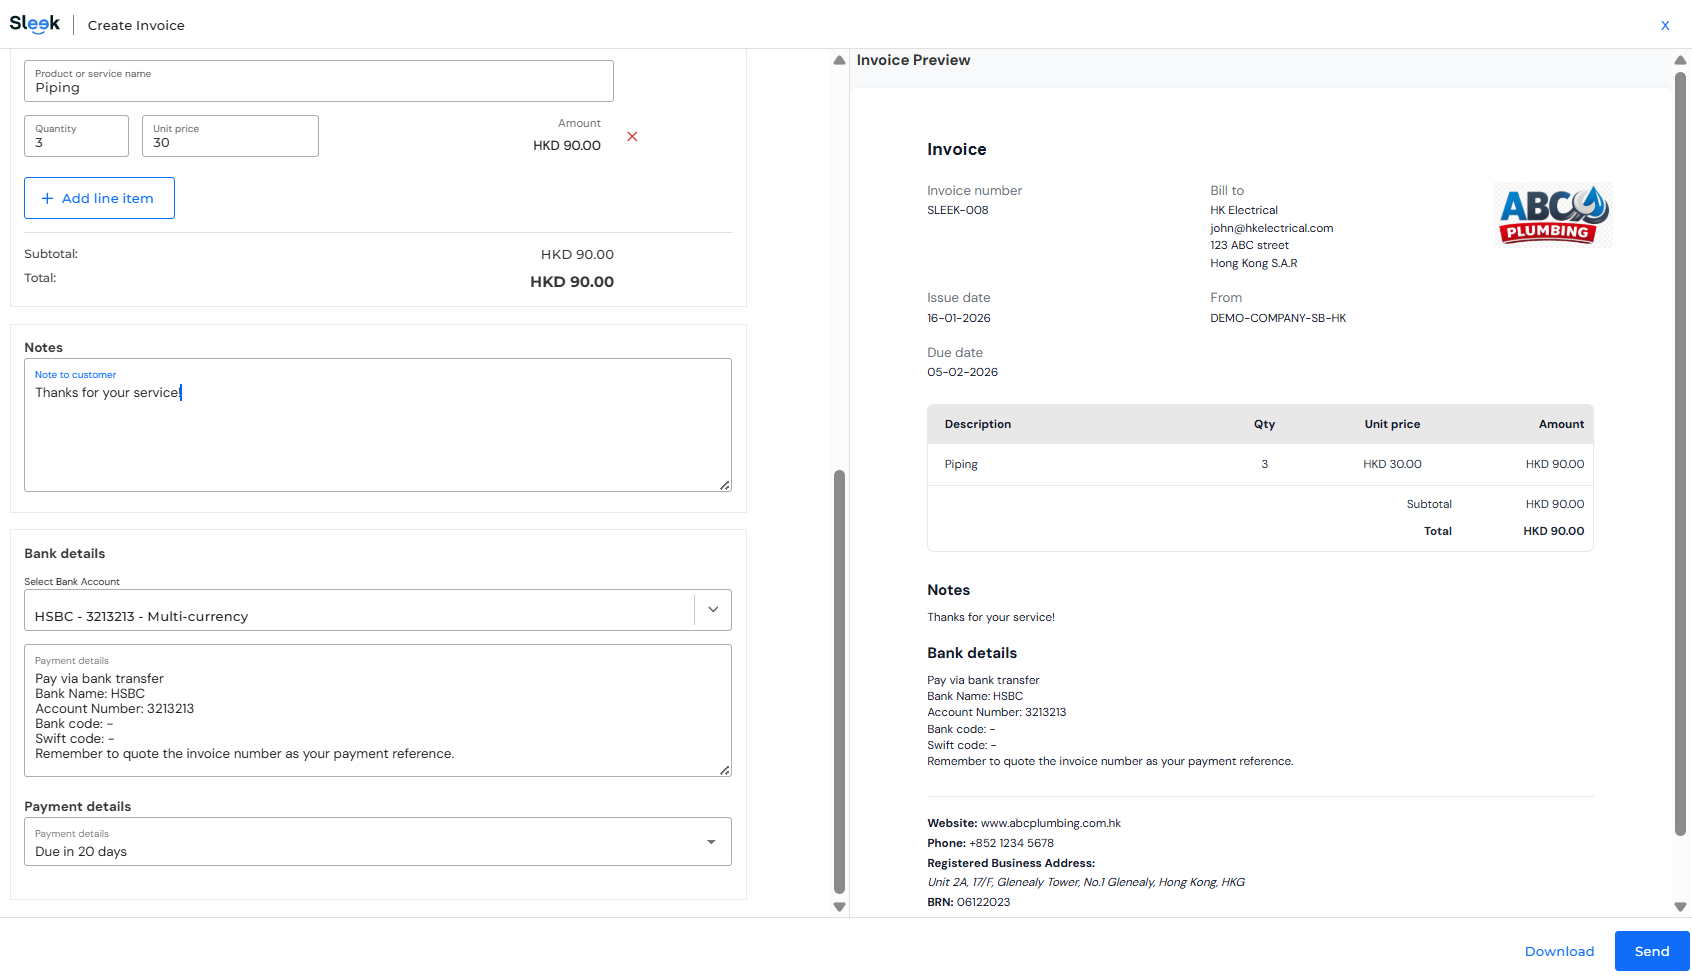Screen dimensions: 1692x977
Task: Click the ABC Plumbing logo in the preview
Action: click(1551, 213)
